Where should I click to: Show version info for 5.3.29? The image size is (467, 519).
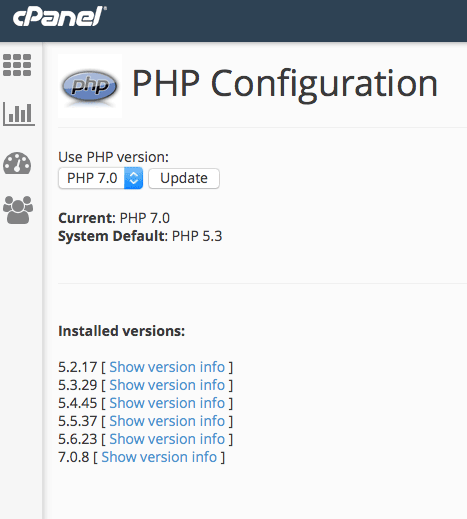pos(167,385)
